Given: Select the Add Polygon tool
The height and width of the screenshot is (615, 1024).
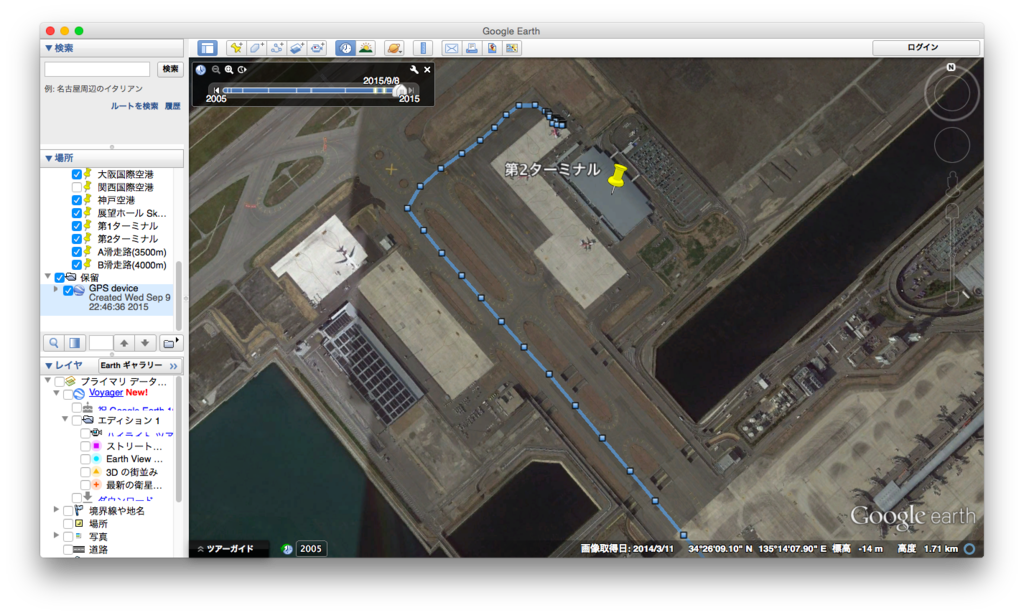Looking at the screenshot, I should pos(256,48).
